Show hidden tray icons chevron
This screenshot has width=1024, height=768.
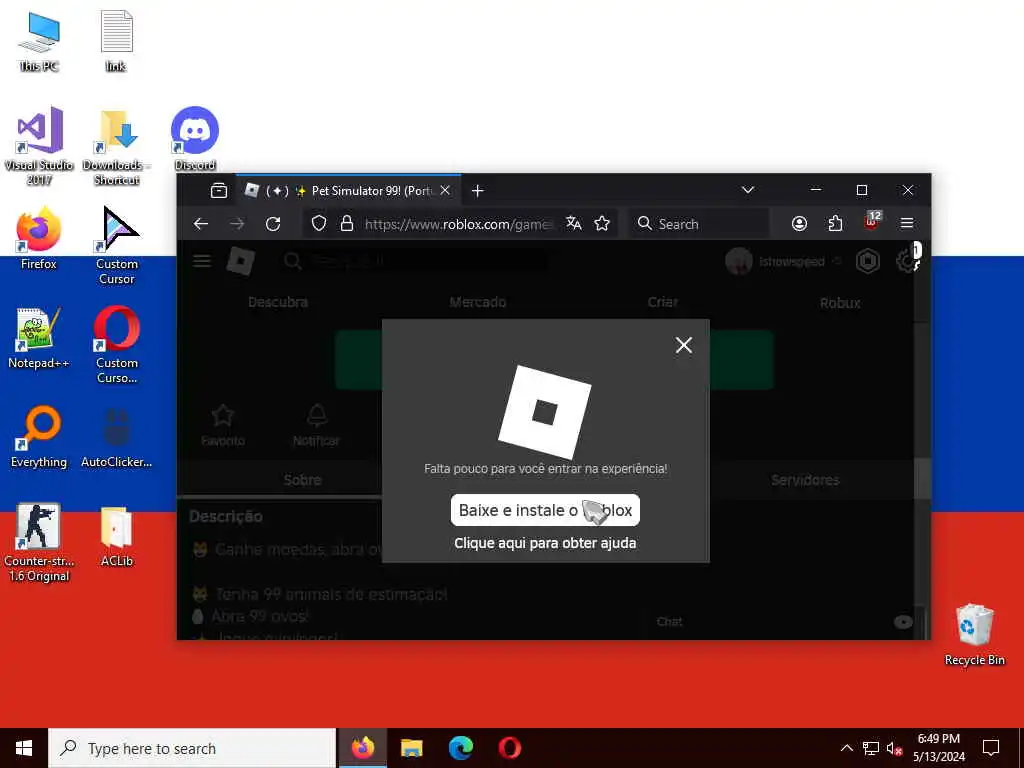[846, 748]
